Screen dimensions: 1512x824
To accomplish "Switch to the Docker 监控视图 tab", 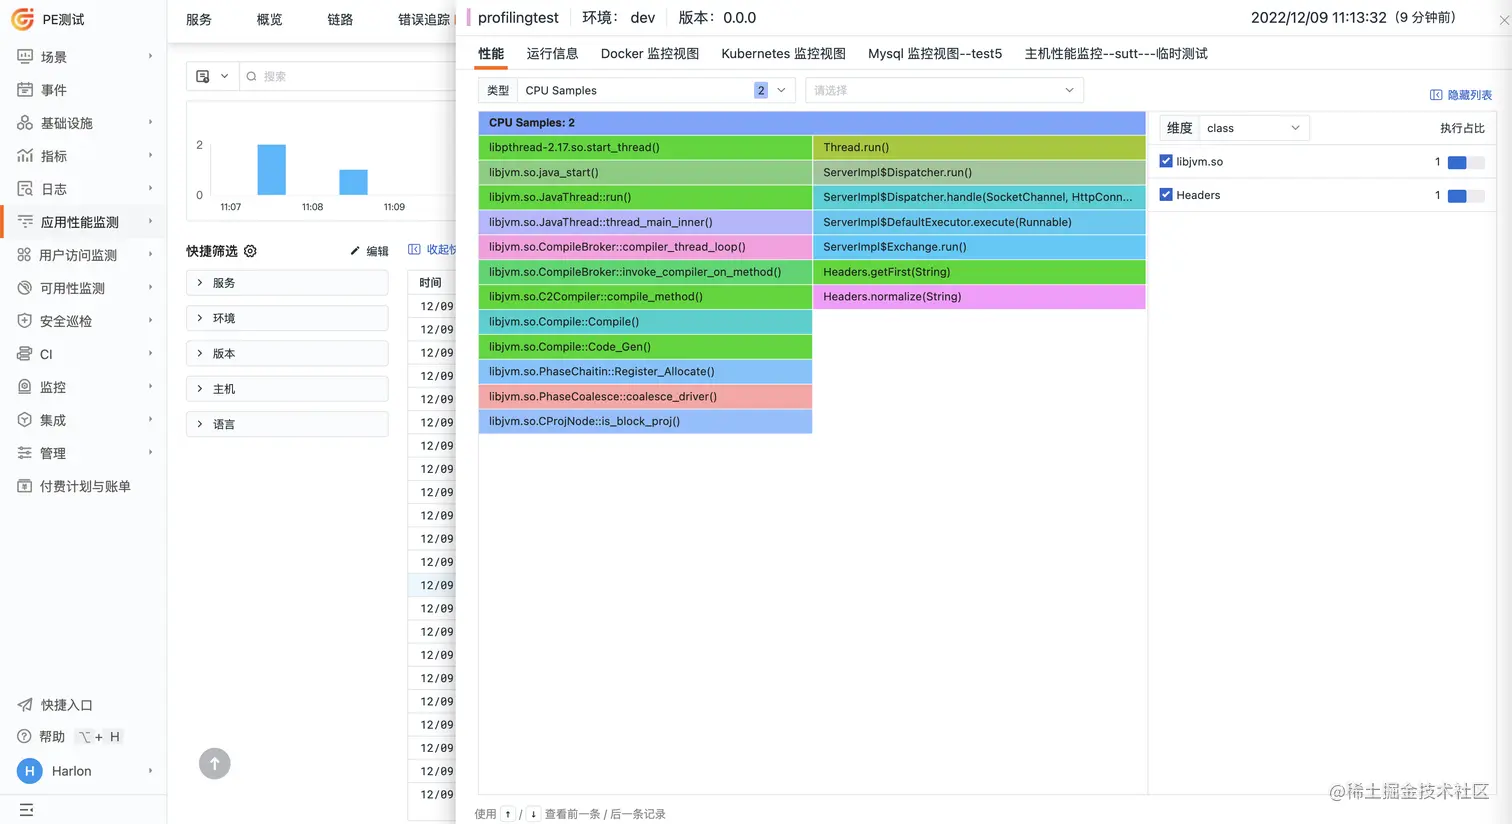I will coord(650,54).
